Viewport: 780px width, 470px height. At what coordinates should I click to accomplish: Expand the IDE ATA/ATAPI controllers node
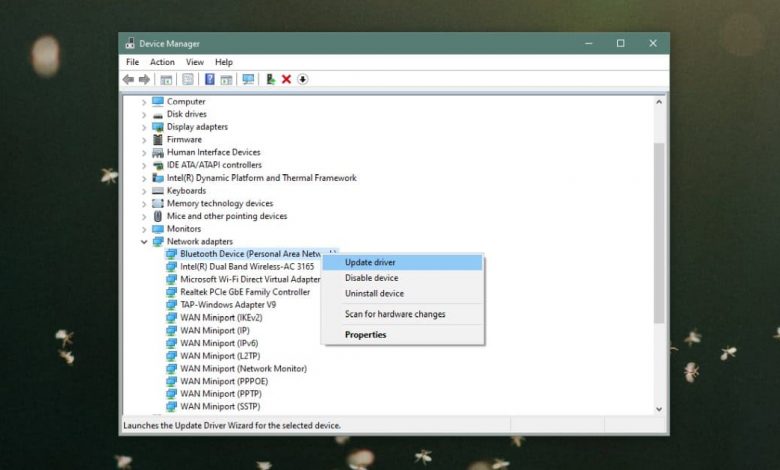pyautogui.click(x=144, y=166)
